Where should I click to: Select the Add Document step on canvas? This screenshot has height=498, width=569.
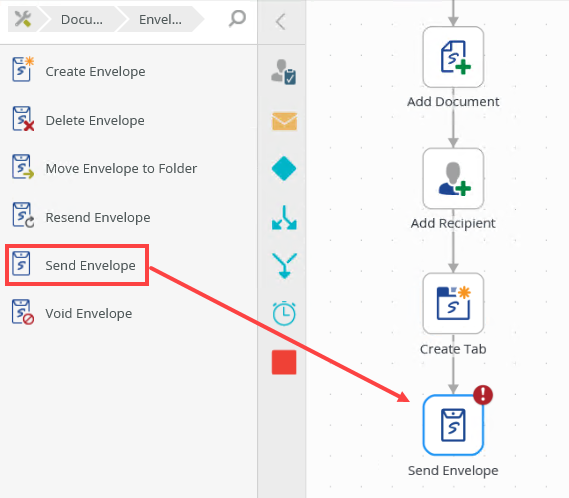[x=453, y=57]
